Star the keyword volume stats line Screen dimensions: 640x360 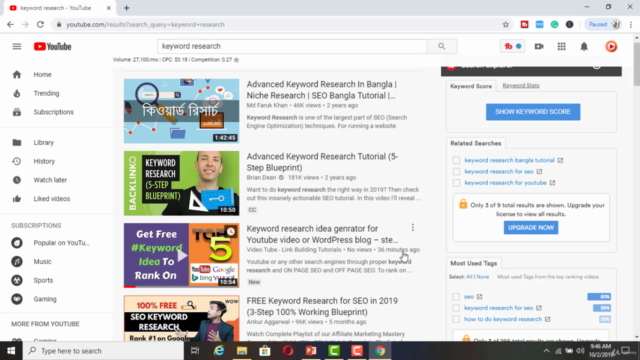(x=236, y=60)
